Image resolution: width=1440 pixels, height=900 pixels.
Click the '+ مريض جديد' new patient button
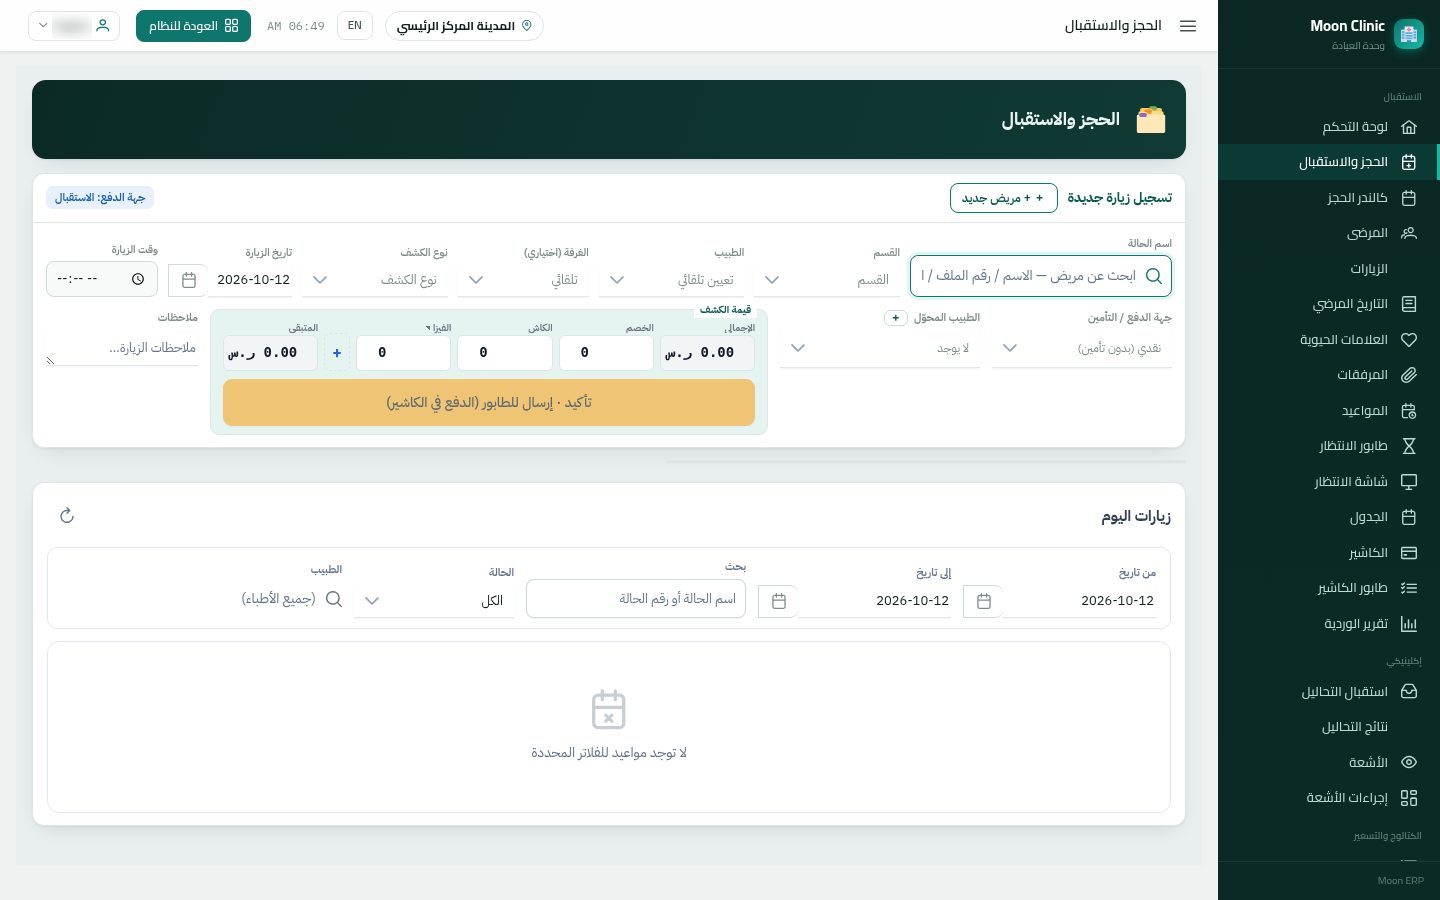pyautogui.click(x=1003, y=198)
